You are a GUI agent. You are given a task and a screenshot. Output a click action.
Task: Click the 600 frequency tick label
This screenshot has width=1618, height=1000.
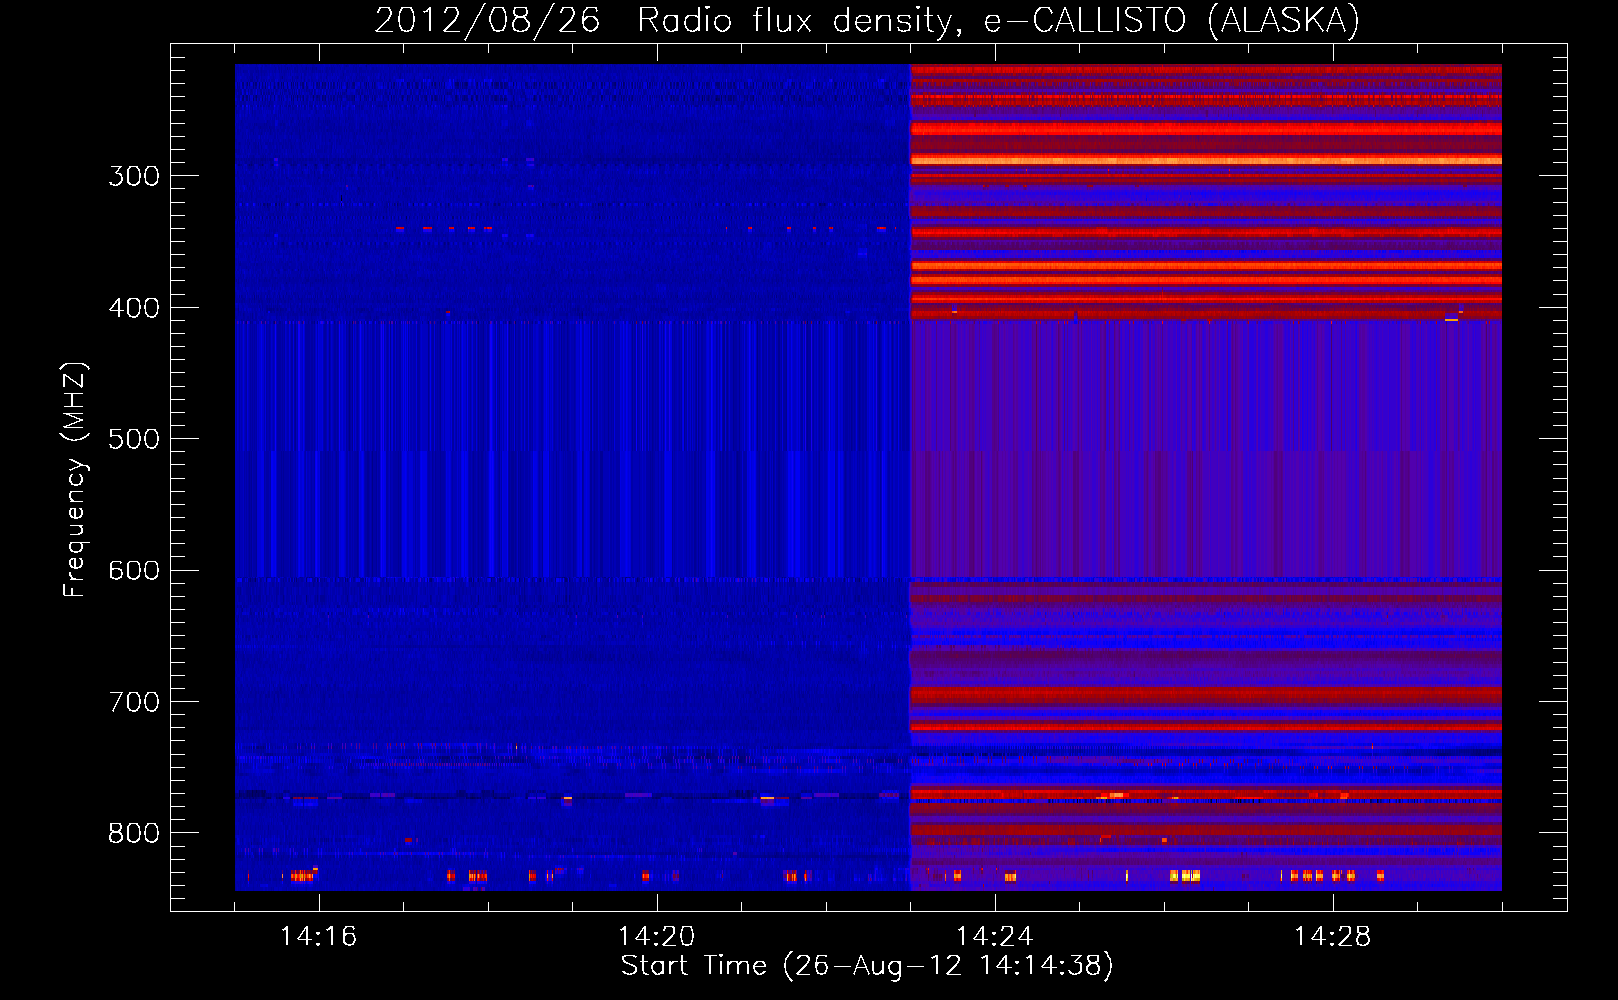pyautogui.click(x=134, y=570)
